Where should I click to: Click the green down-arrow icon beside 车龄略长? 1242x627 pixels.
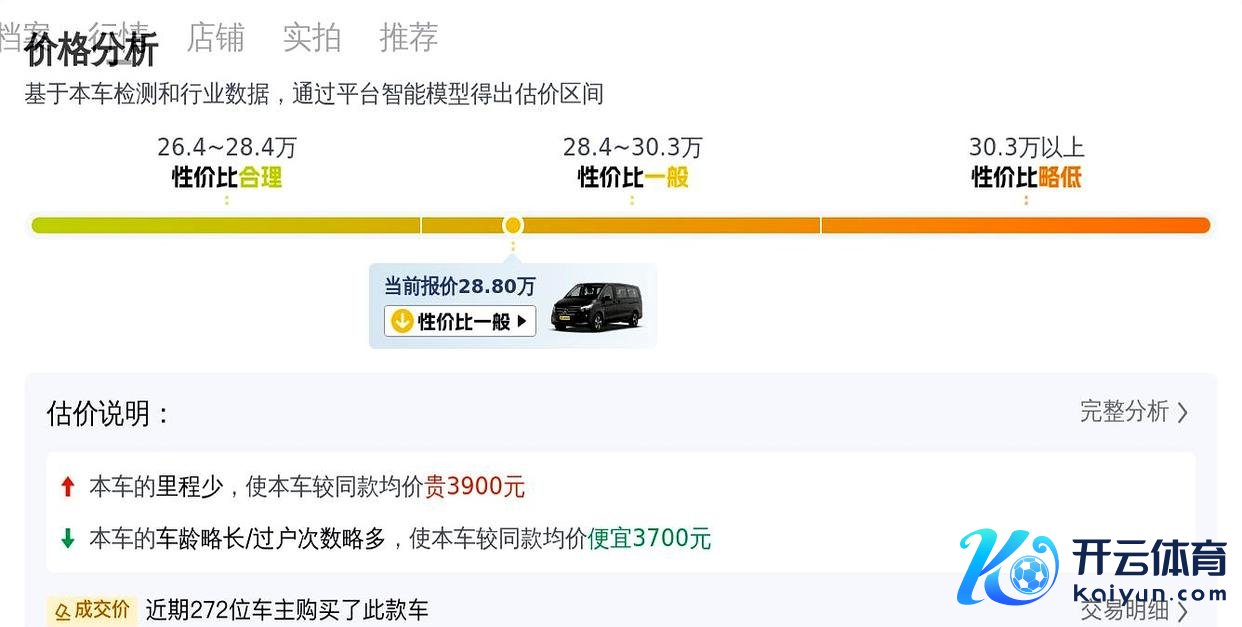[x=68, y=539]
